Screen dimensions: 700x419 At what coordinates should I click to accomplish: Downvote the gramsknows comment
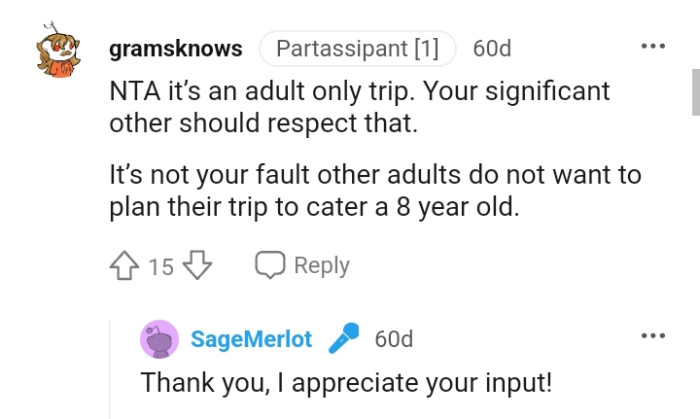pos(199,266)
